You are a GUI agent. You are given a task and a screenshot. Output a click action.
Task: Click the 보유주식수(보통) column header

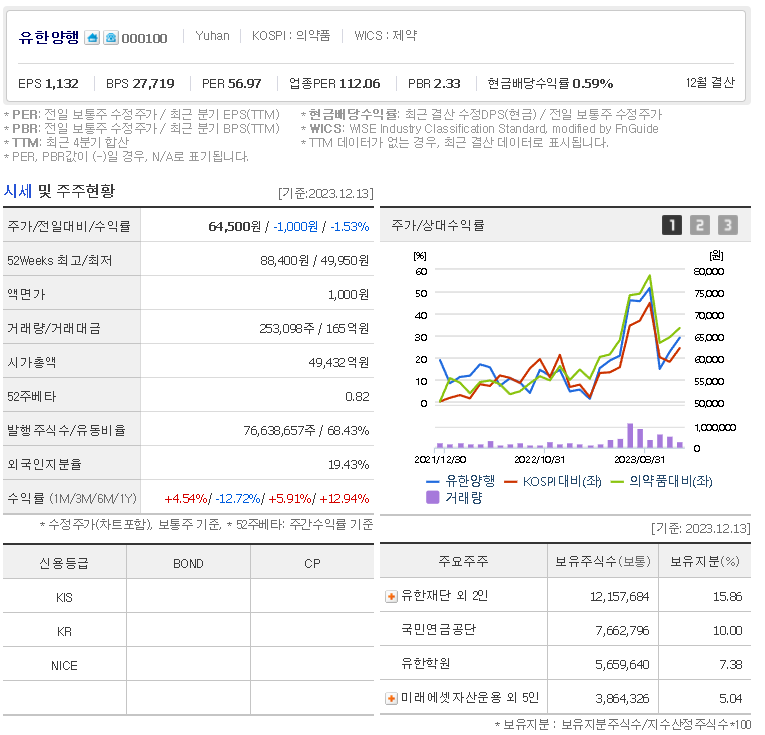tap(603, 562)
